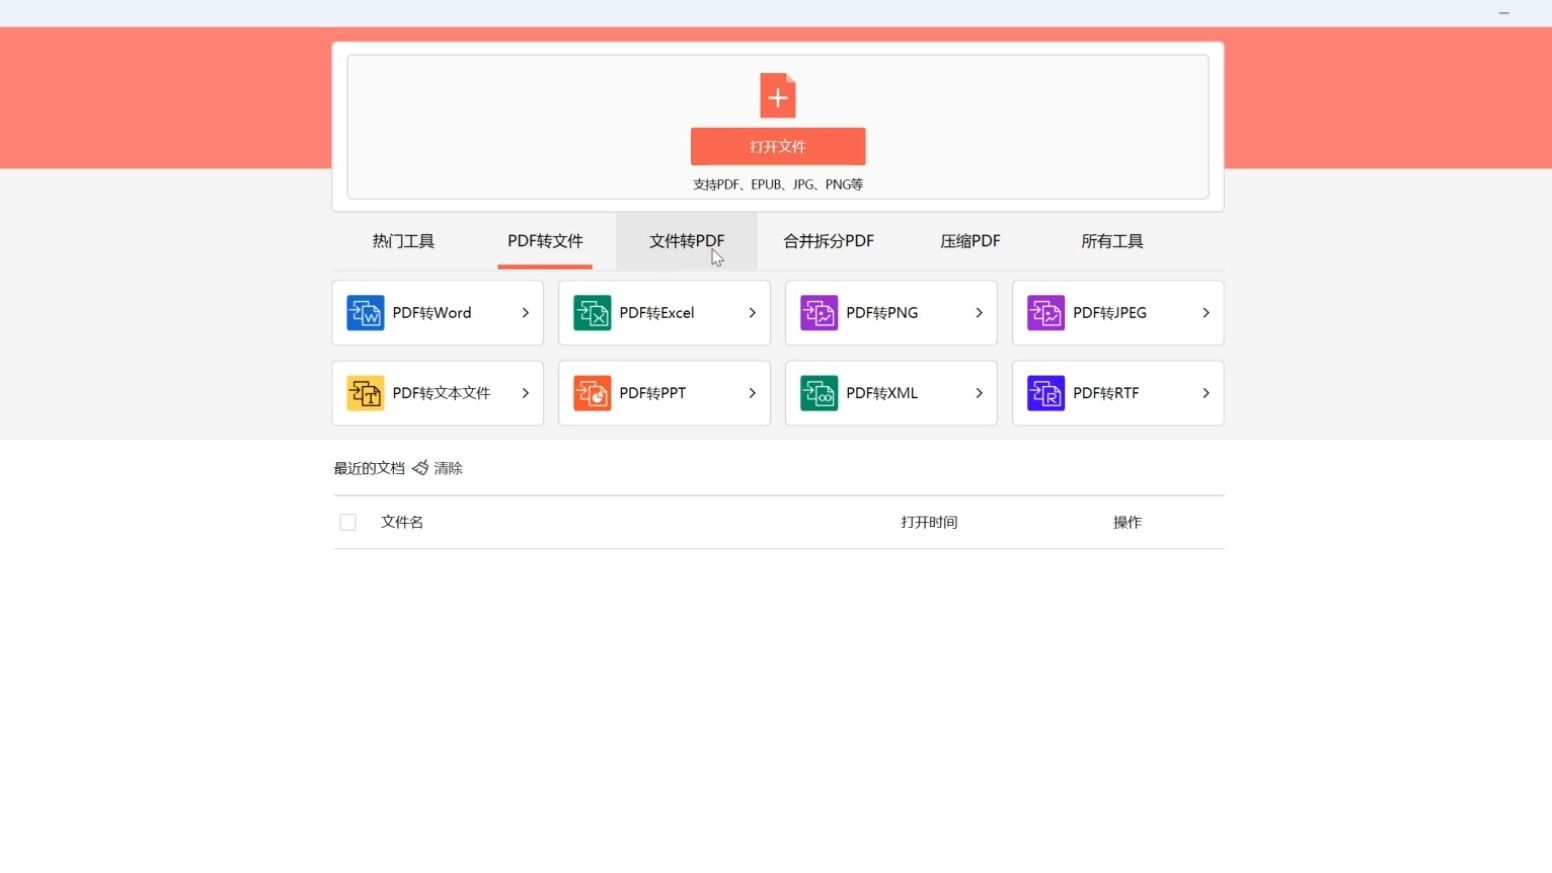The height and width of the screenshot is (873, 1552).
Task: Expand the PDF转PPT chevron arrow
Action: (752, 393)
